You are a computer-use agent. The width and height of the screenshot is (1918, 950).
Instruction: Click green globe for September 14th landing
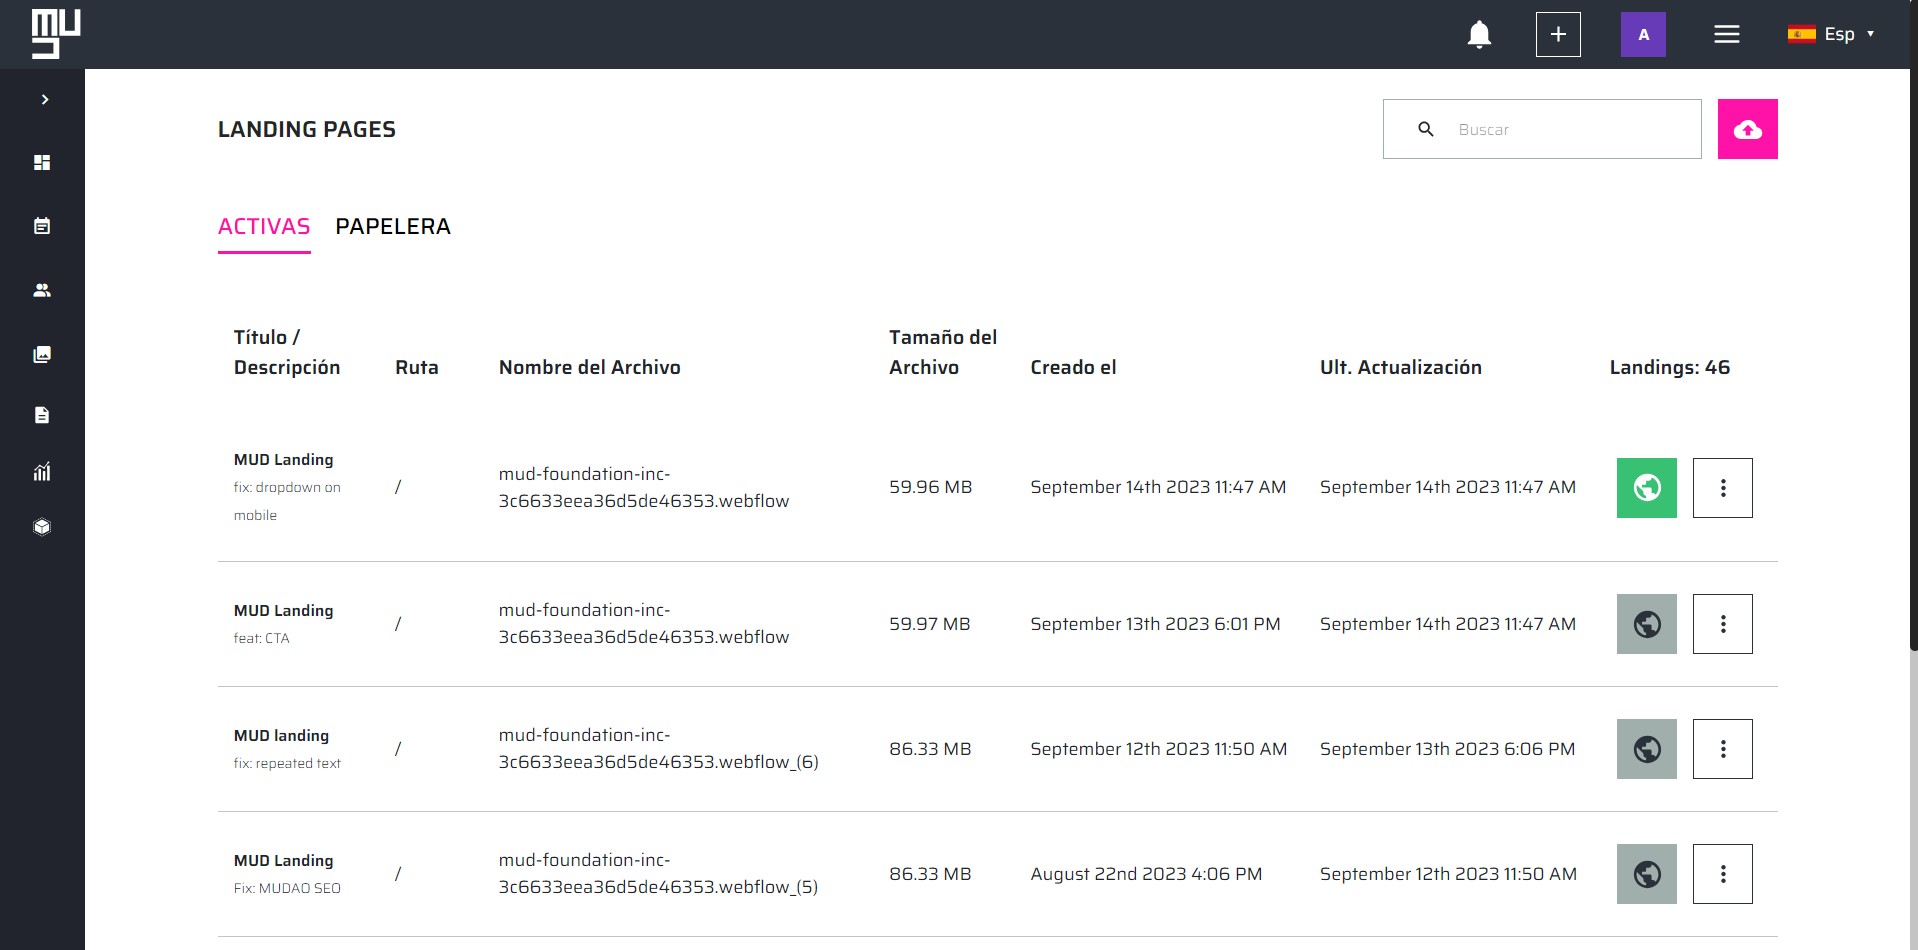pos(1647,488)
